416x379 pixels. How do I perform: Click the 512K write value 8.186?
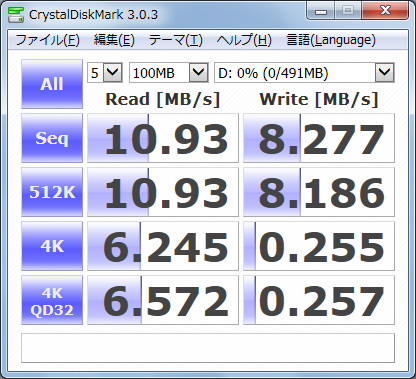point(319,192)
